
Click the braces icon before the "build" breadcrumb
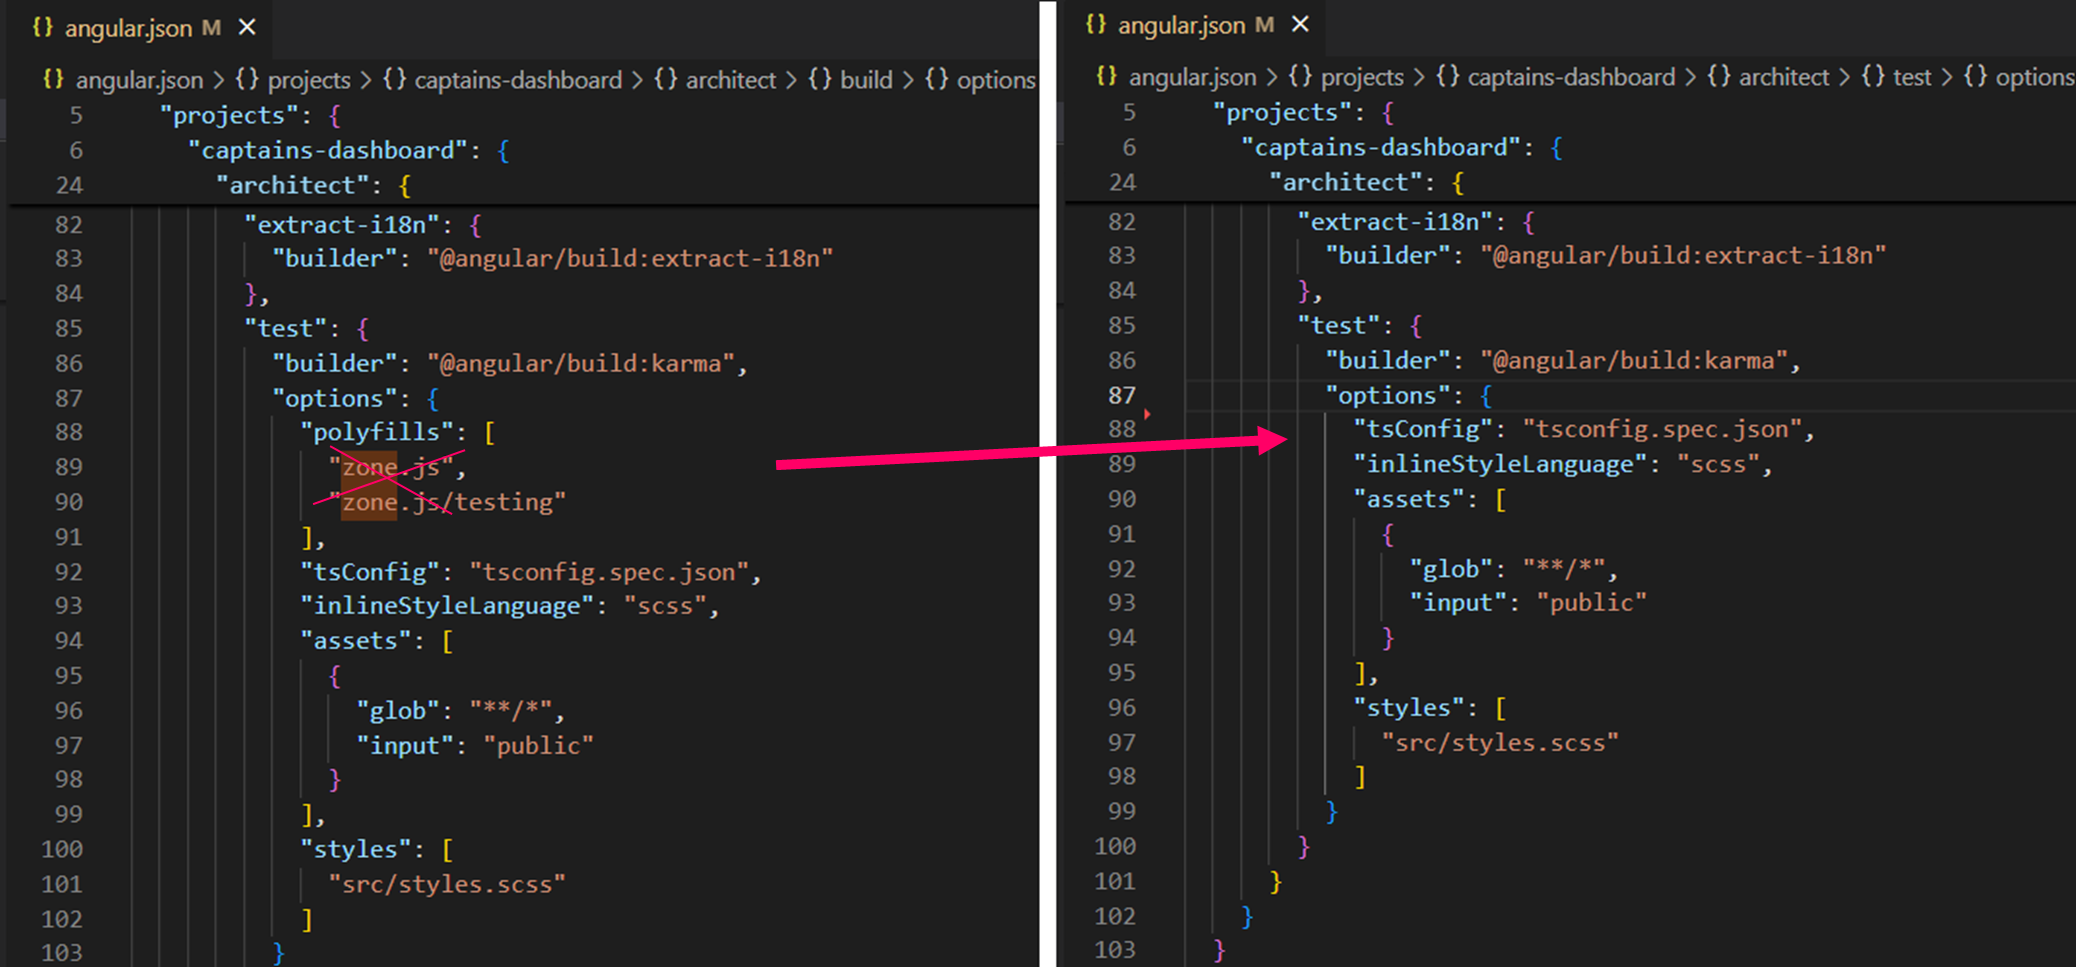point(820,80)
